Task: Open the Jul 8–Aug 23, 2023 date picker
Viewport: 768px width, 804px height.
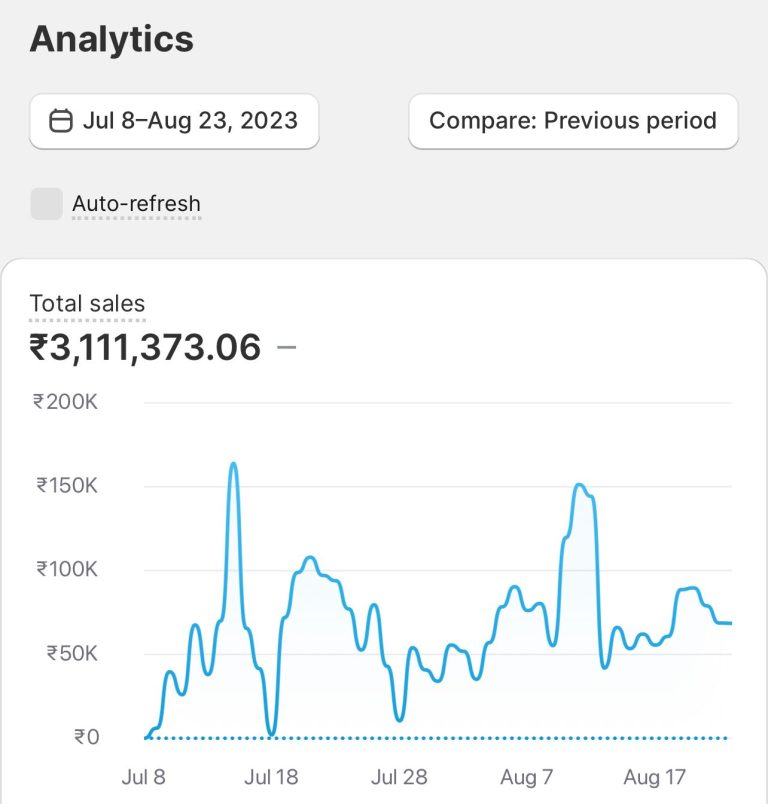Action: click(174, 121)
